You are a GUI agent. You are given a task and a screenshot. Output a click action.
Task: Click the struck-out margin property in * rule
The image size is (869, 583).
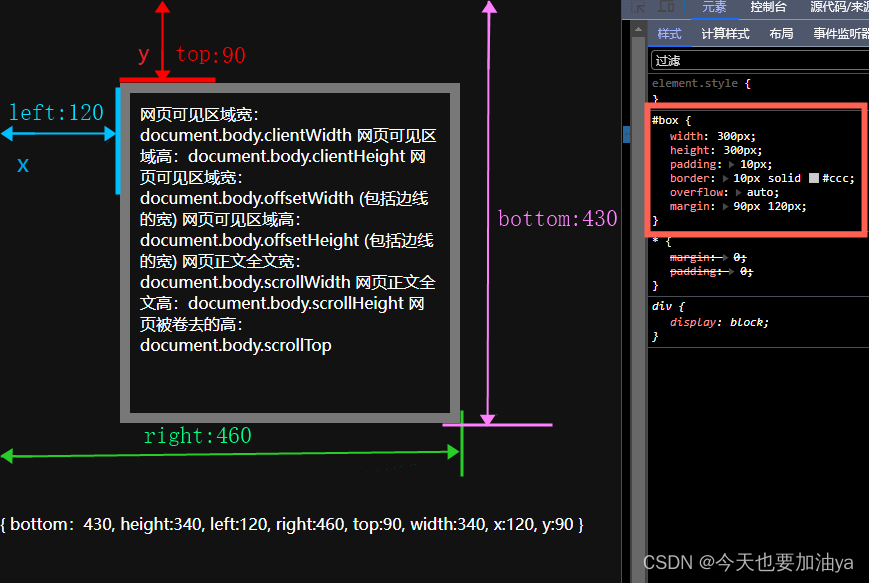point(690,257)
